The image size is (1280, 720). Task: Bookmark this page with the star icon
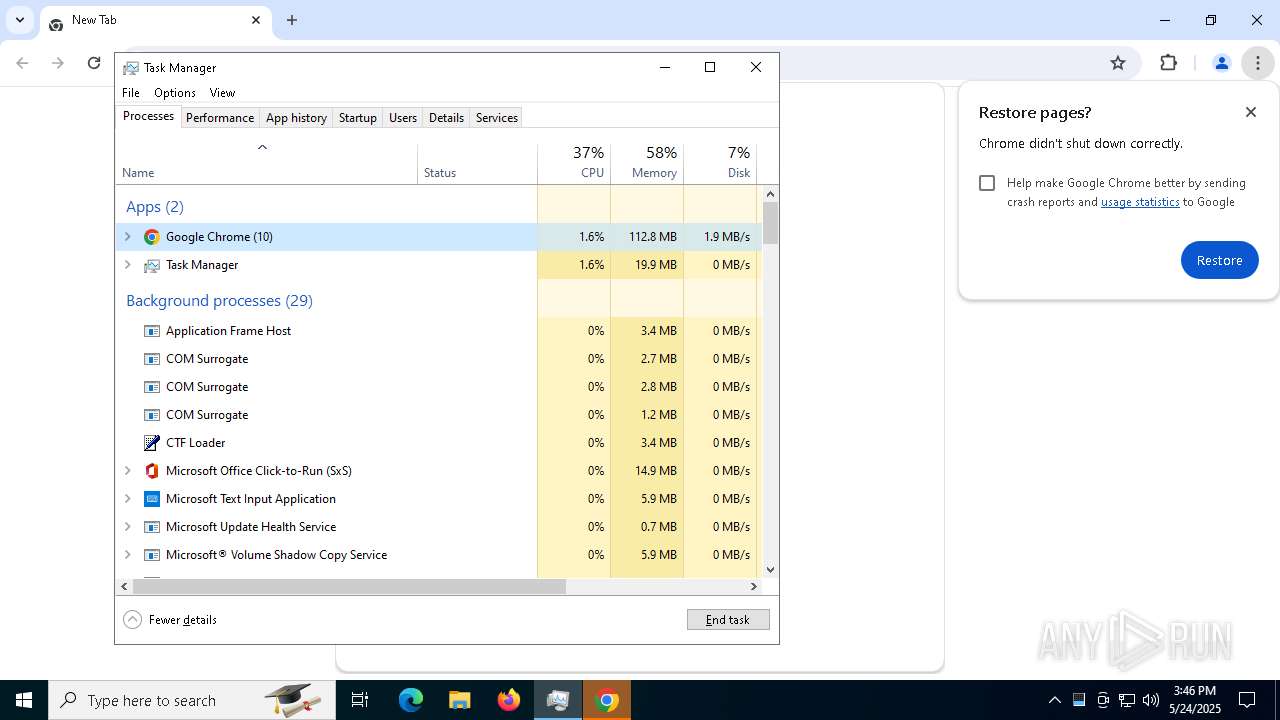tap(1118, 63)
